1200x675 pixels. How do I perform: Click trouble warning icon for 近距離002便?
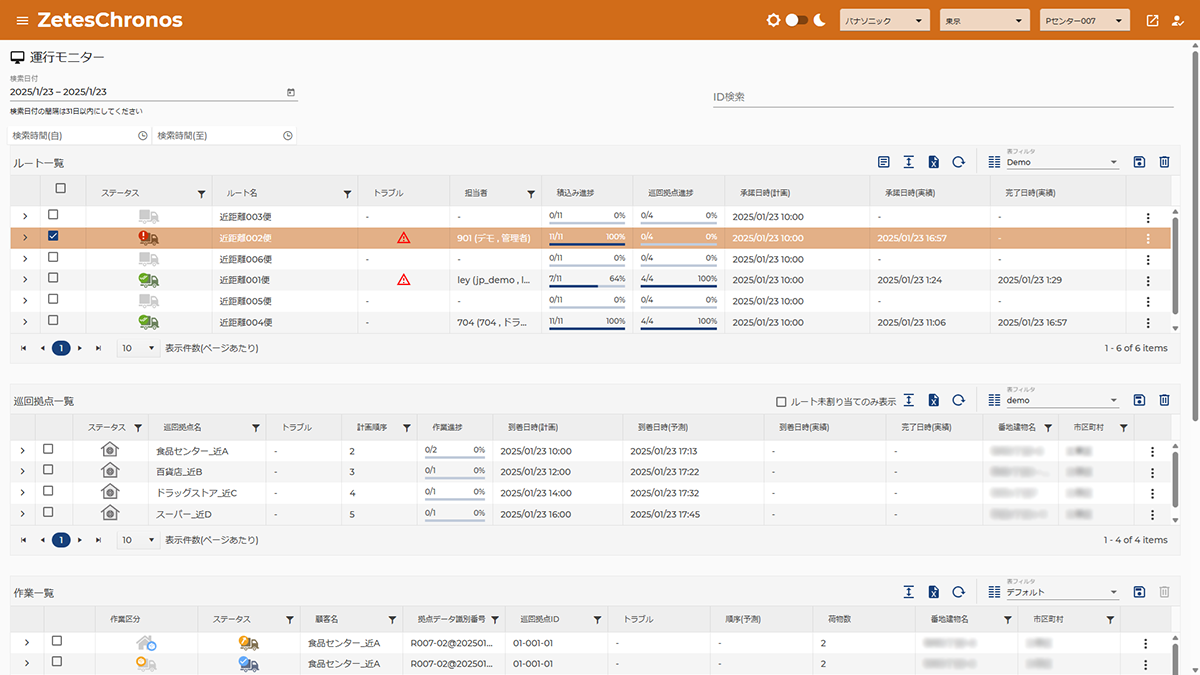pos(403,238)
